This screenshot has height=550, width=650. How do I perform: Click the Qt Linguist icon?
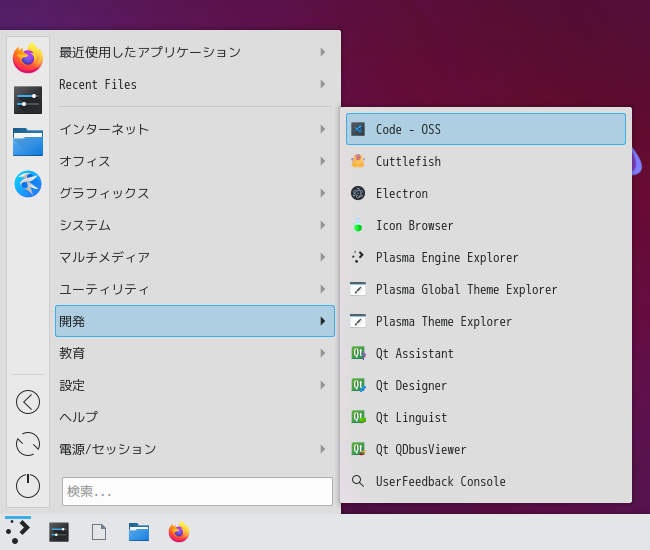359,417
